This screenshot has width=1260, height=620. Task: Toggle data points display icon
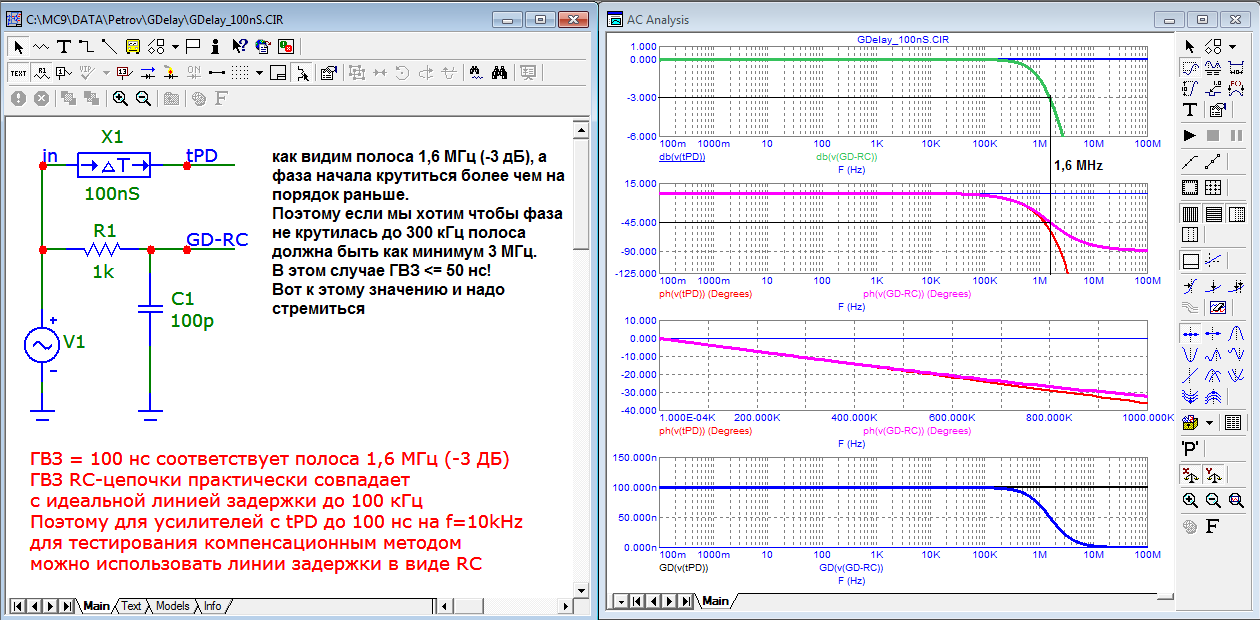(x=1213, y=161)
